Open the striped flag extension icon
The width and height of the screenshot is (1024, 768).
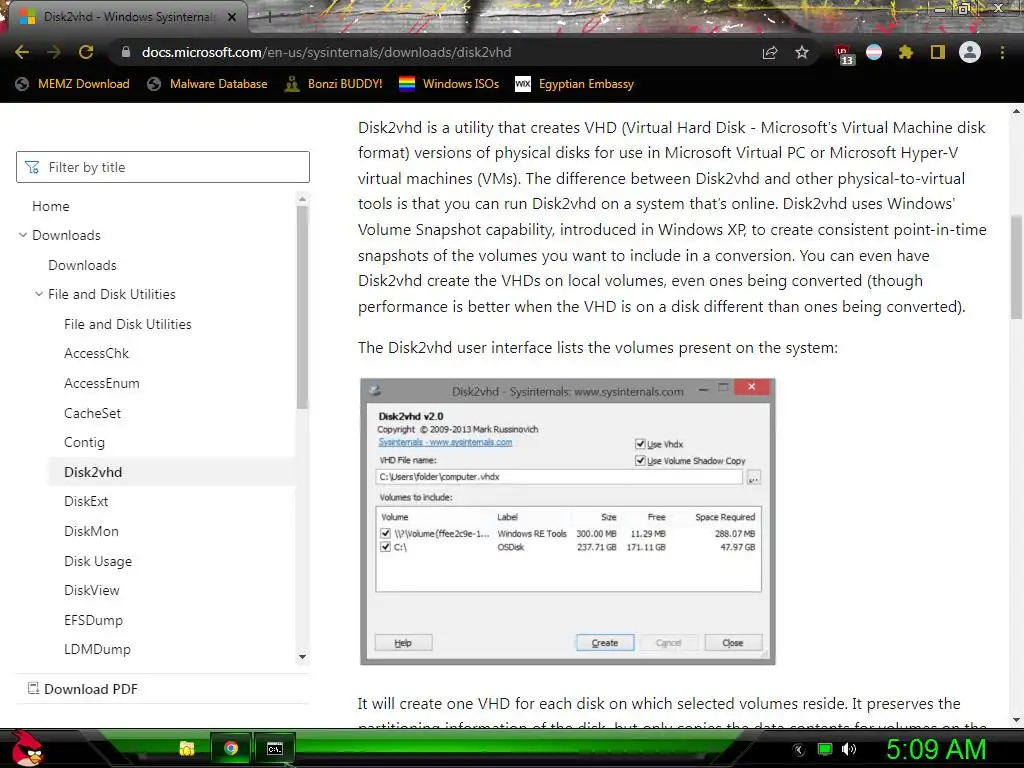[x=874, y=52]
